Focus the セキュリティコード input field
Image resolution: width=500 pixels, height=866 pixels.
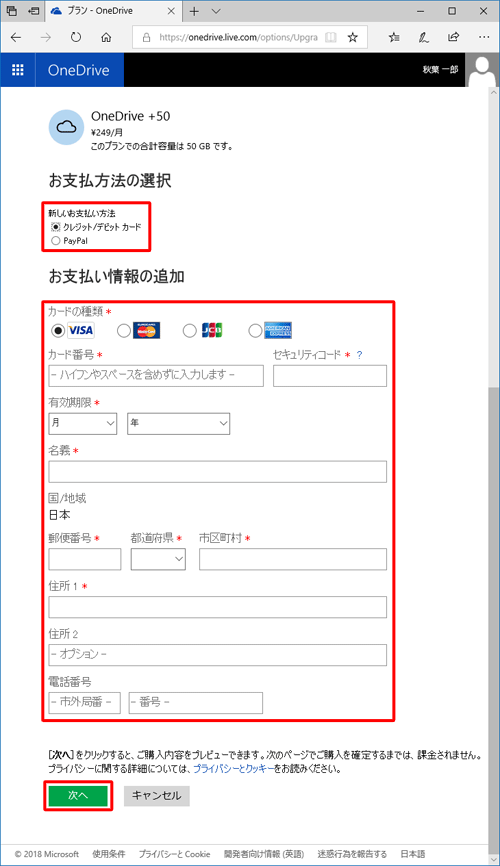(x=330, y=376)
